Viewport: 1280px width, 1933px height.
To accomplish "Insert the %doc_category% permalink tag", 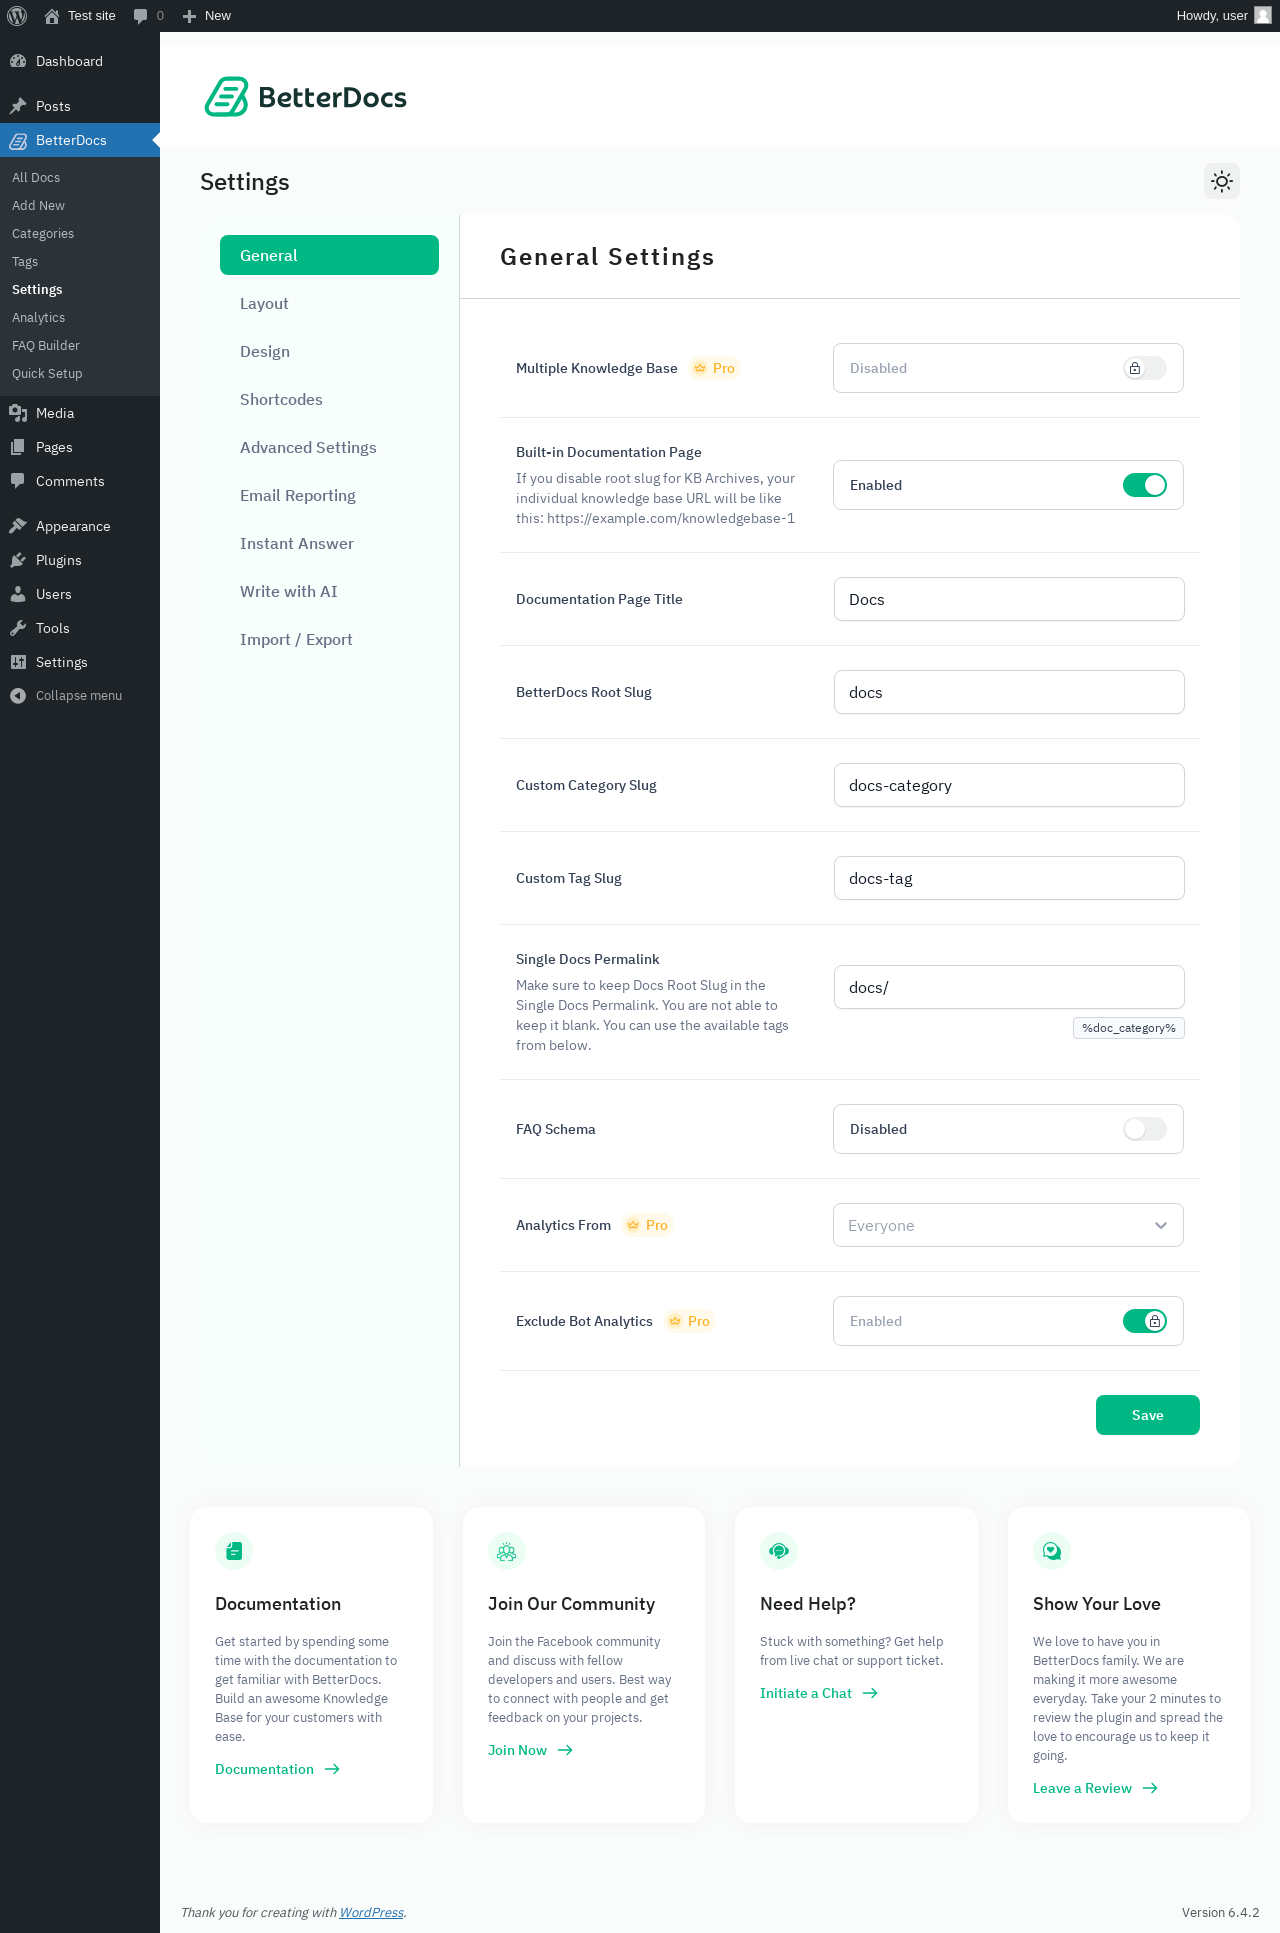I will (1129, 1028).
